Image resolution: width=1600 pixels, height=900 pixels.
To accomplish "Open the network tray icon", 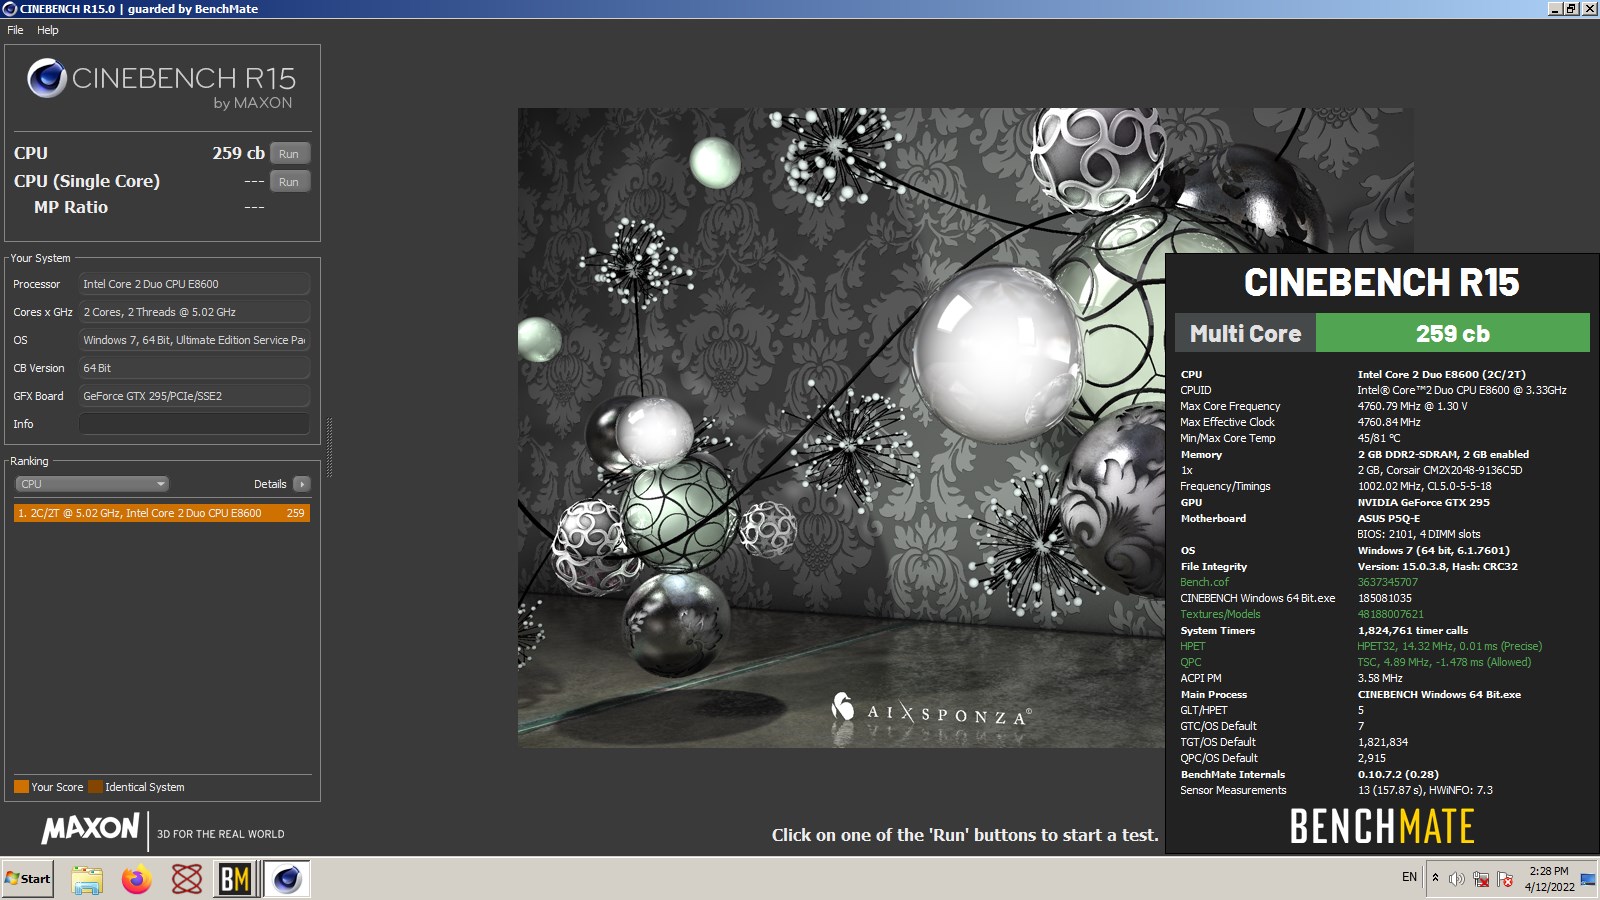I will point(1481,879).
